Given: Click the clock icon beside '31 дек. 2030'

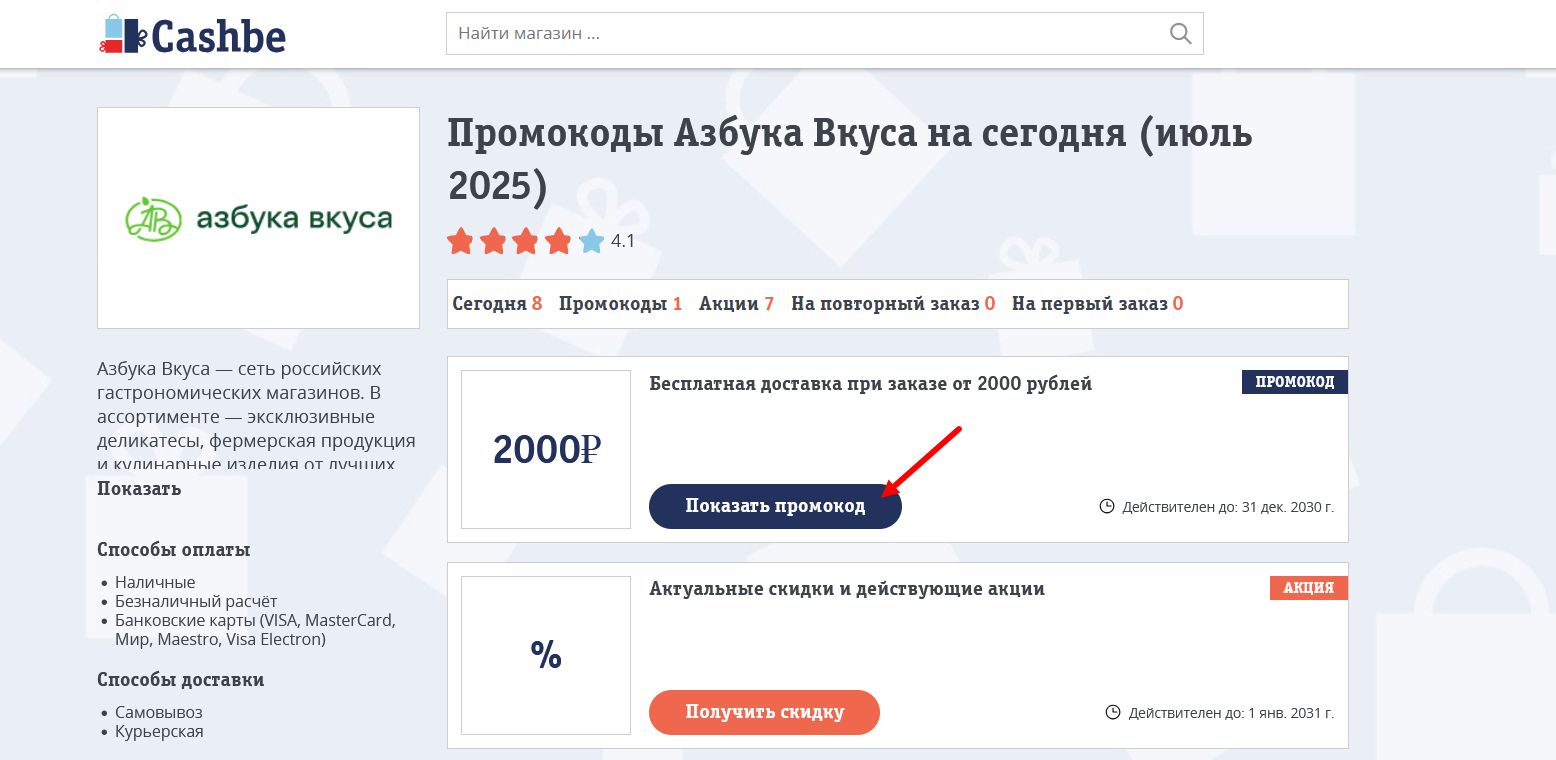Looking at the screenshot, I should 1107,506.
